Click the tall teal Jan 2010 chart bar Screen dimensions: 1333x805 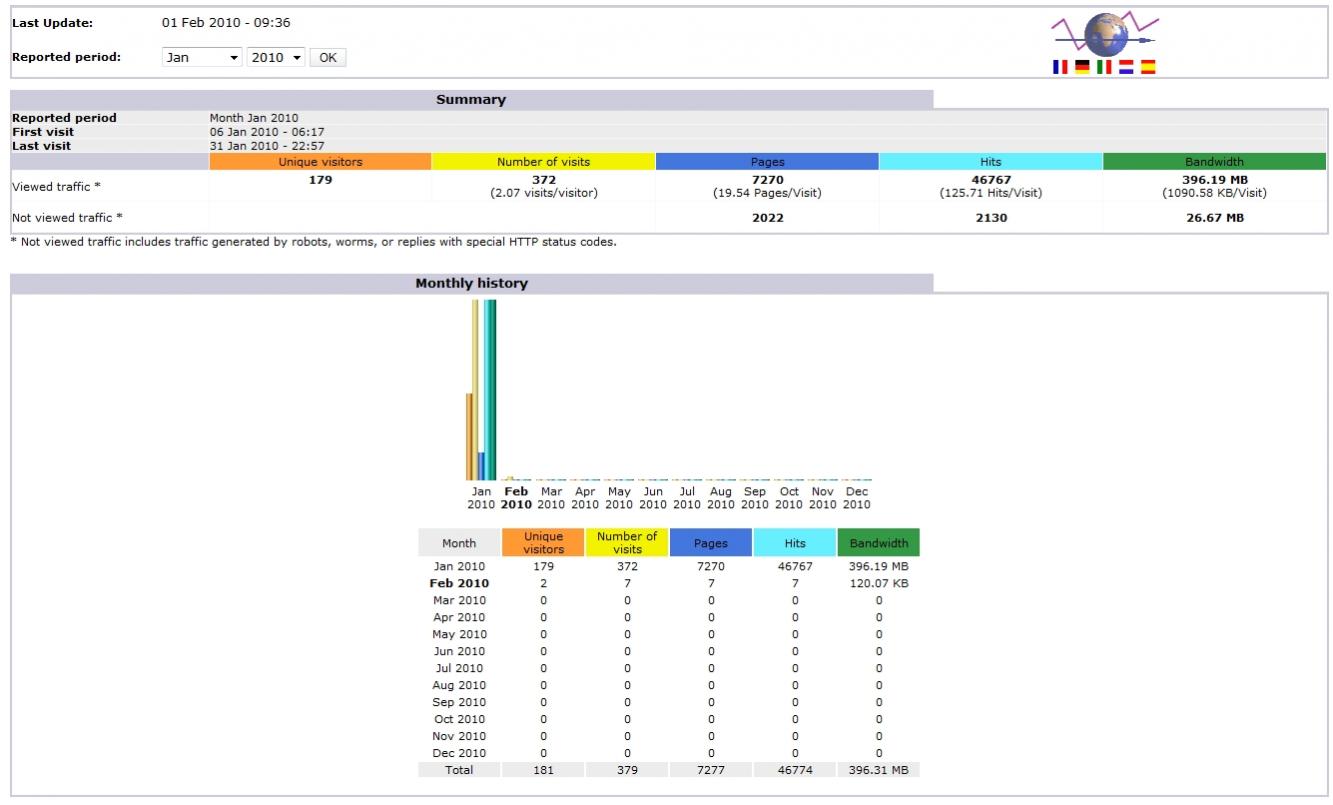click(490, 390)
